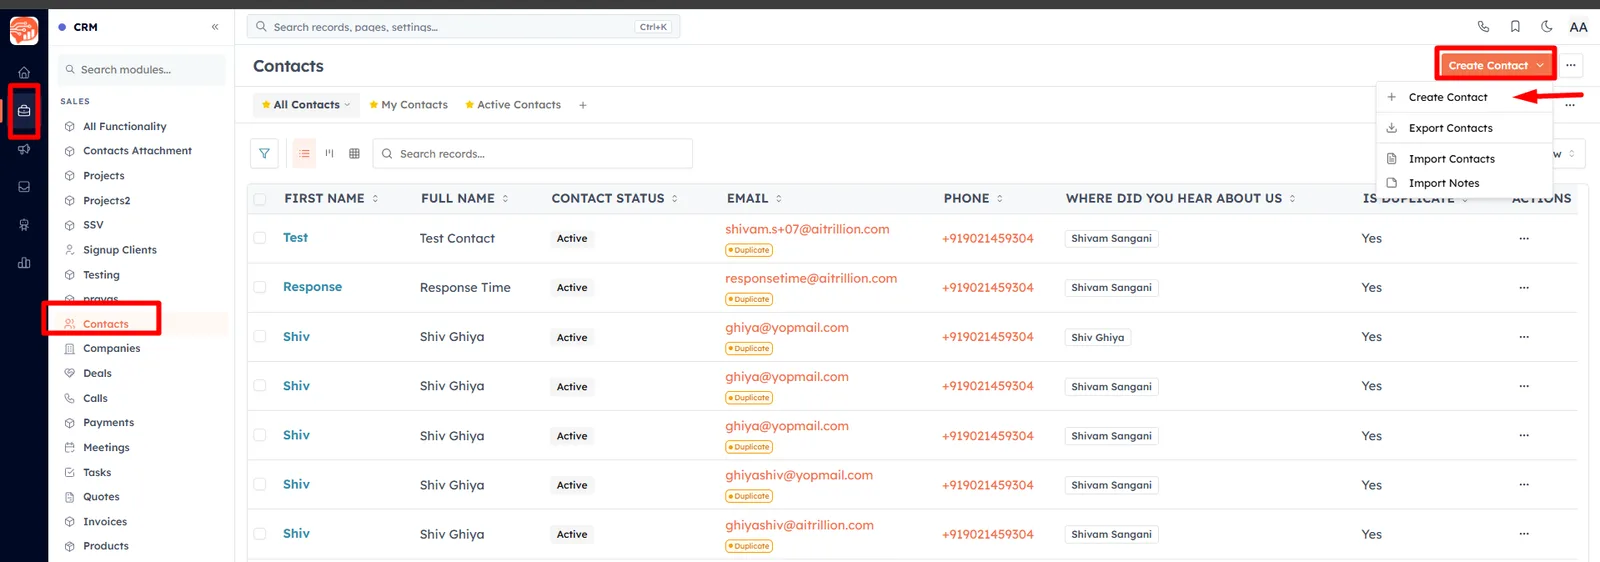Open the Response contact first name link

tap(312, 287)
